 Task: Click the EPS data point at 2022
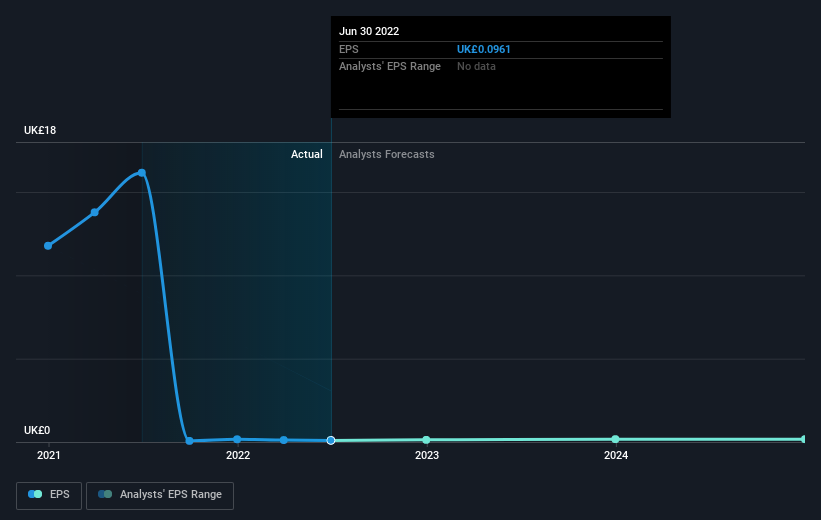click(x=237, y=439)
